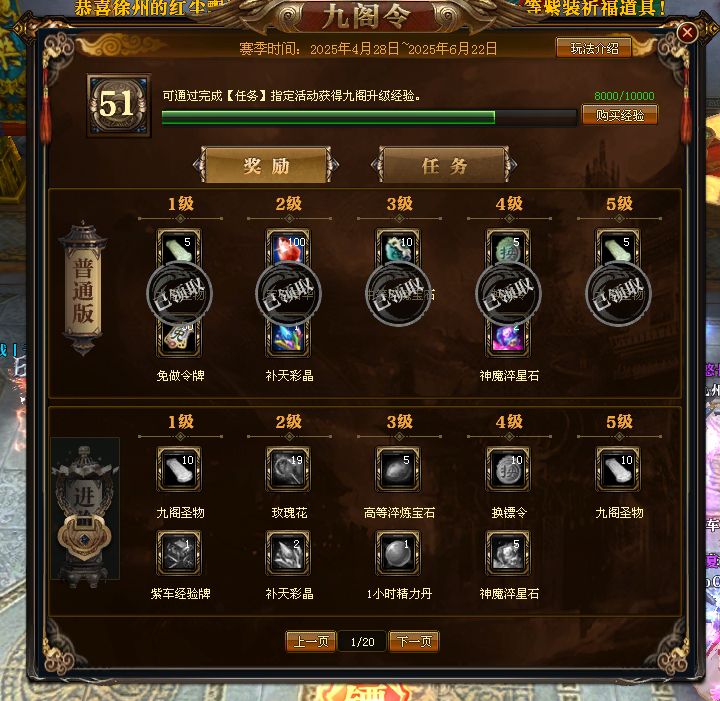This screenshot has width=720, height=701.
Task: Go back with 上一页 button
Action: pos(311,641)
